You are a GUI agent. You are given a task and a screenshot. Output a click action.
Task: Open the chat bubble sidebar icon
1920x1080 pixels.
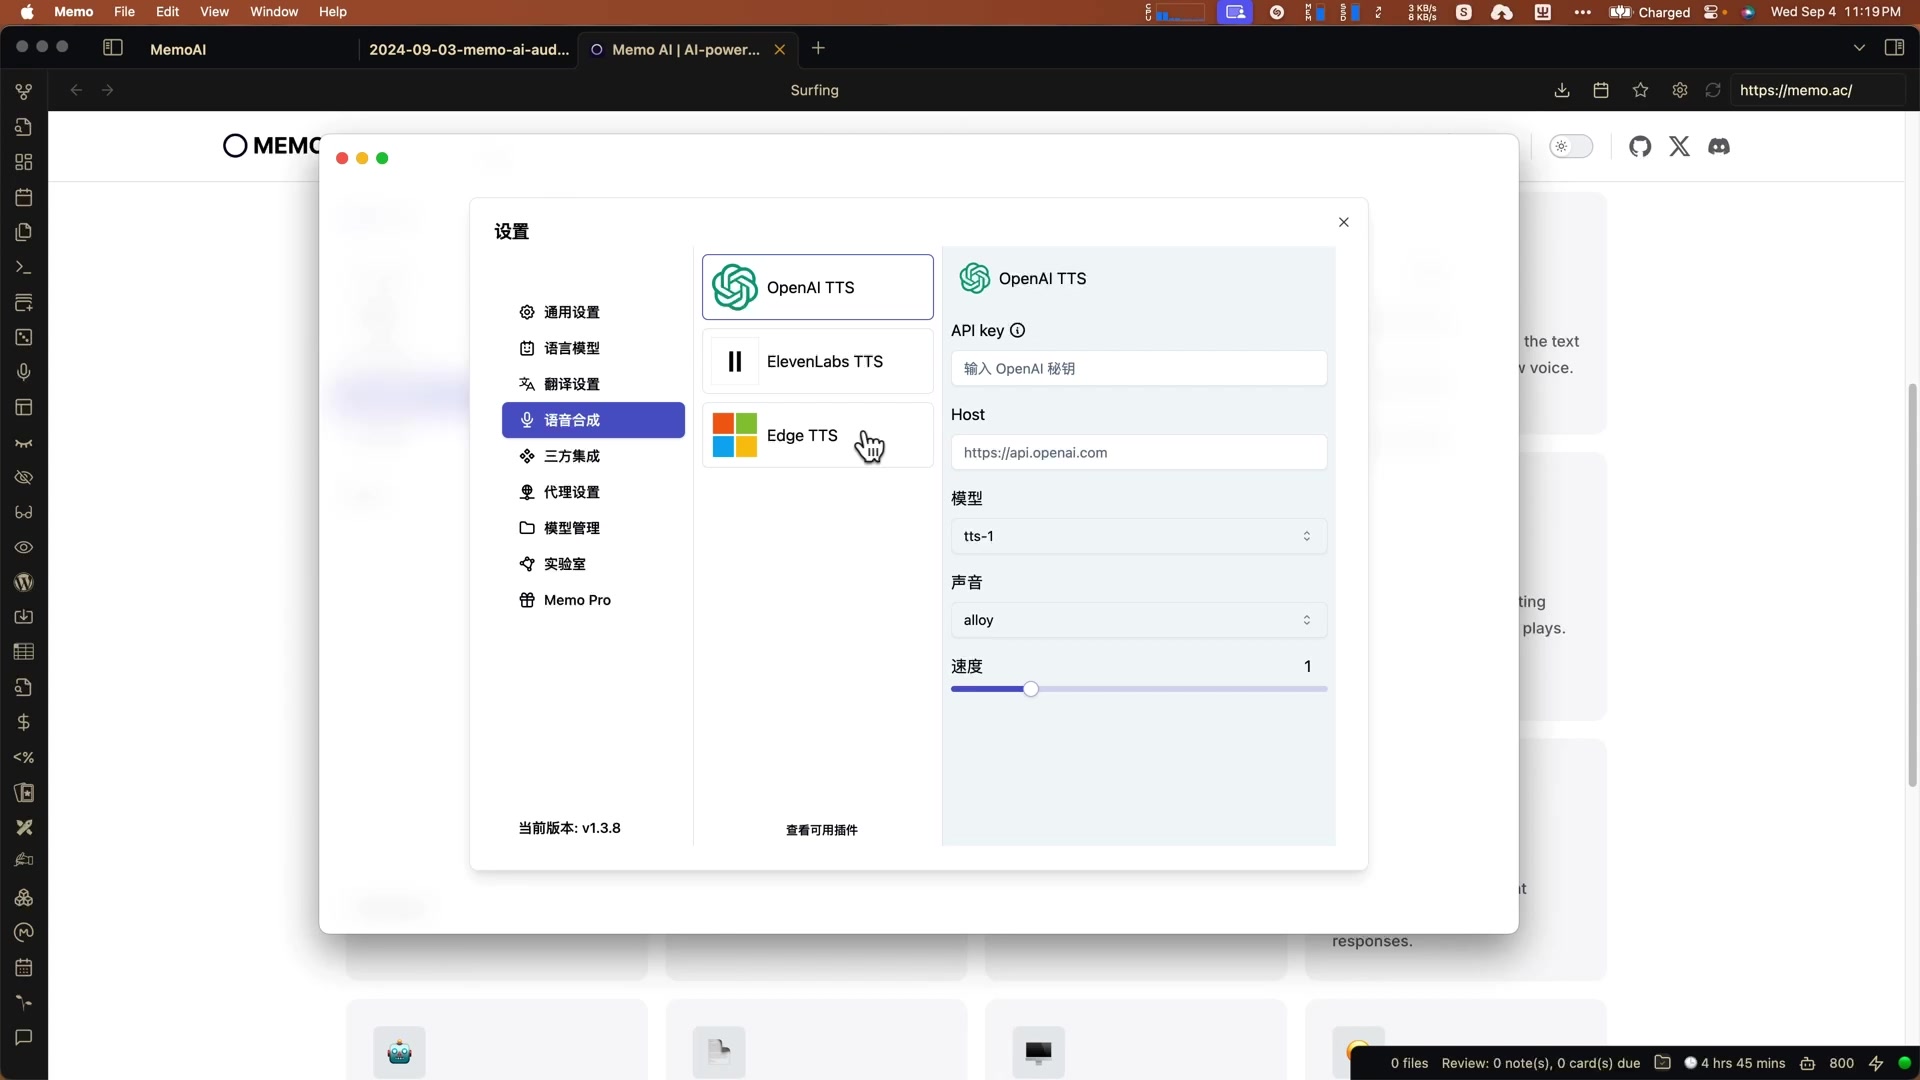pos(24,1037)
